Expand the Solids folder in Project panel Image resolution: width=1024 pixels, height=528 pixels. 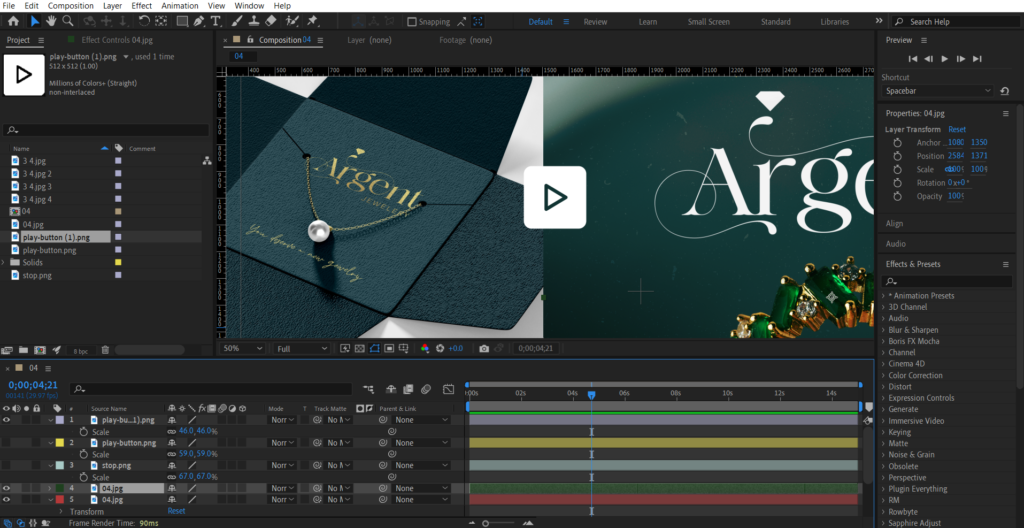5,262
